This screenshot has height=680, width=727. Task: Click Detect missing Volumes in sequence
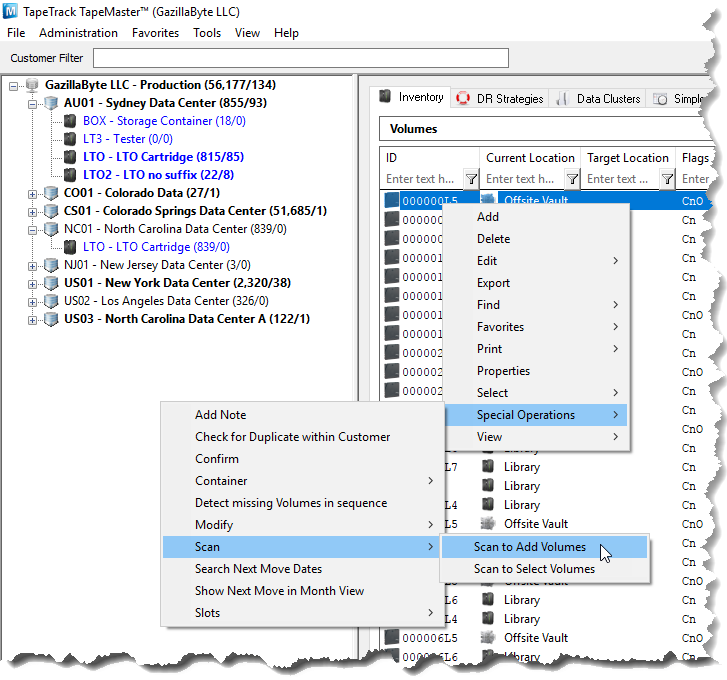point(290,503)
